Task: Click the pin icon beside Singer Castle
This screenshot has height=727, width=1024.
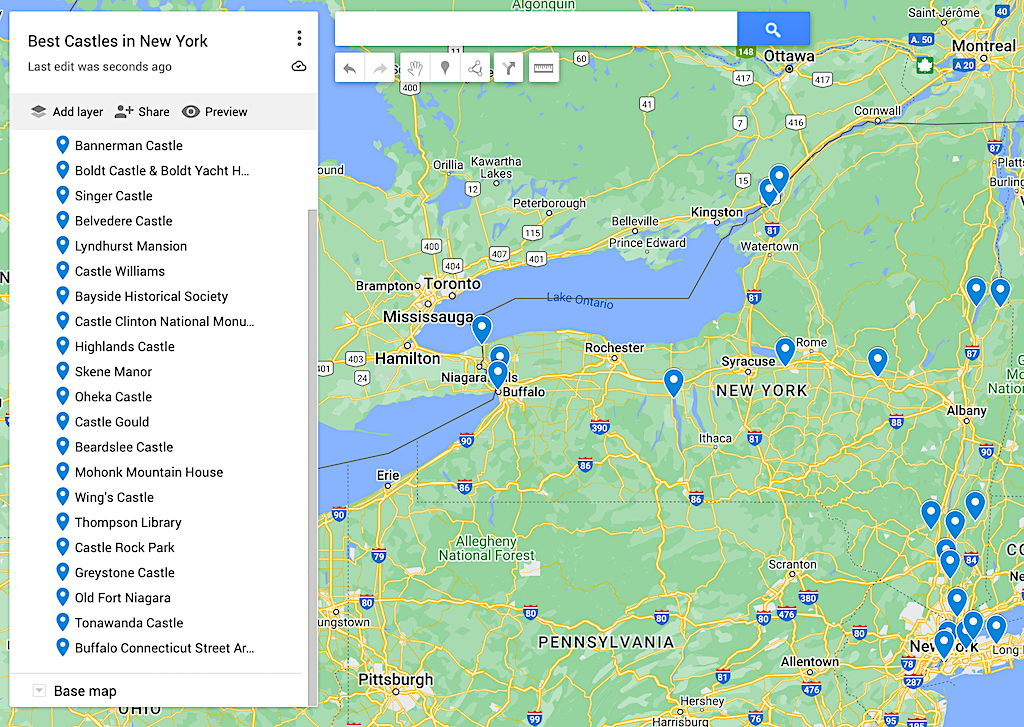Action: [x=63, y=195]
